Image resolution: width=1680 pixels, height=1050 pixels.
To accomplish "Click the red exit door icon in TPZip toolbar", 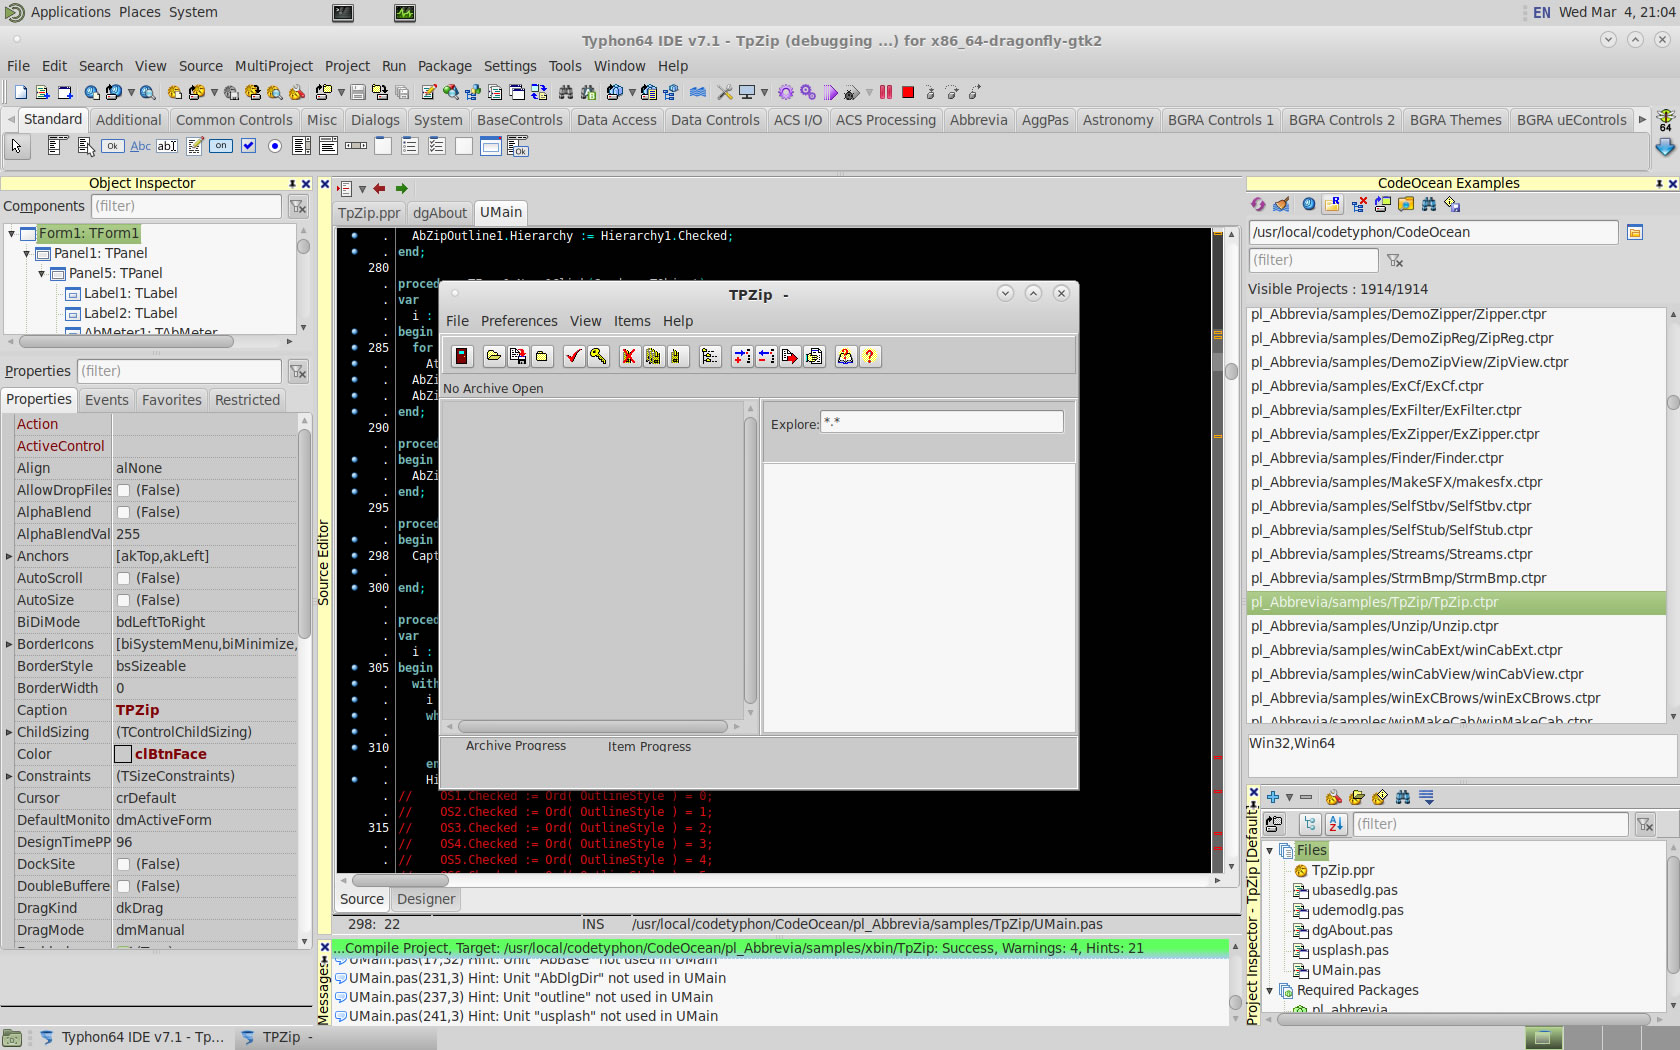I will coord(462,356).
